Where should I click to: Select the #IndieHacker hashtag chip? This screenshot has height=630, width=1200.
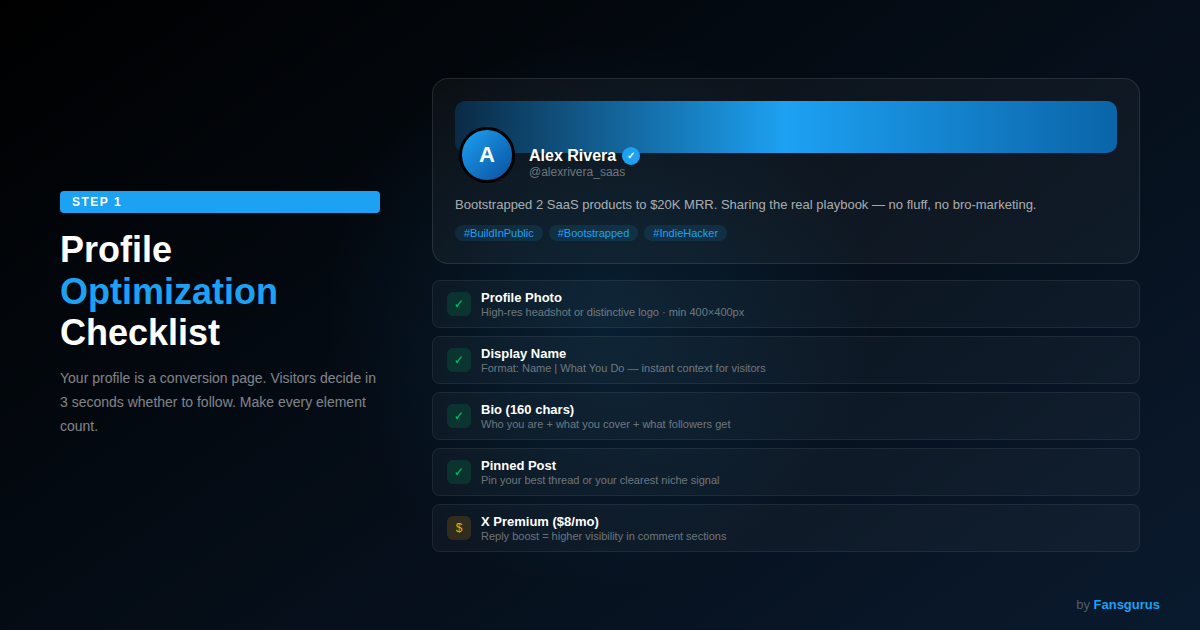(x=686, y=232)
